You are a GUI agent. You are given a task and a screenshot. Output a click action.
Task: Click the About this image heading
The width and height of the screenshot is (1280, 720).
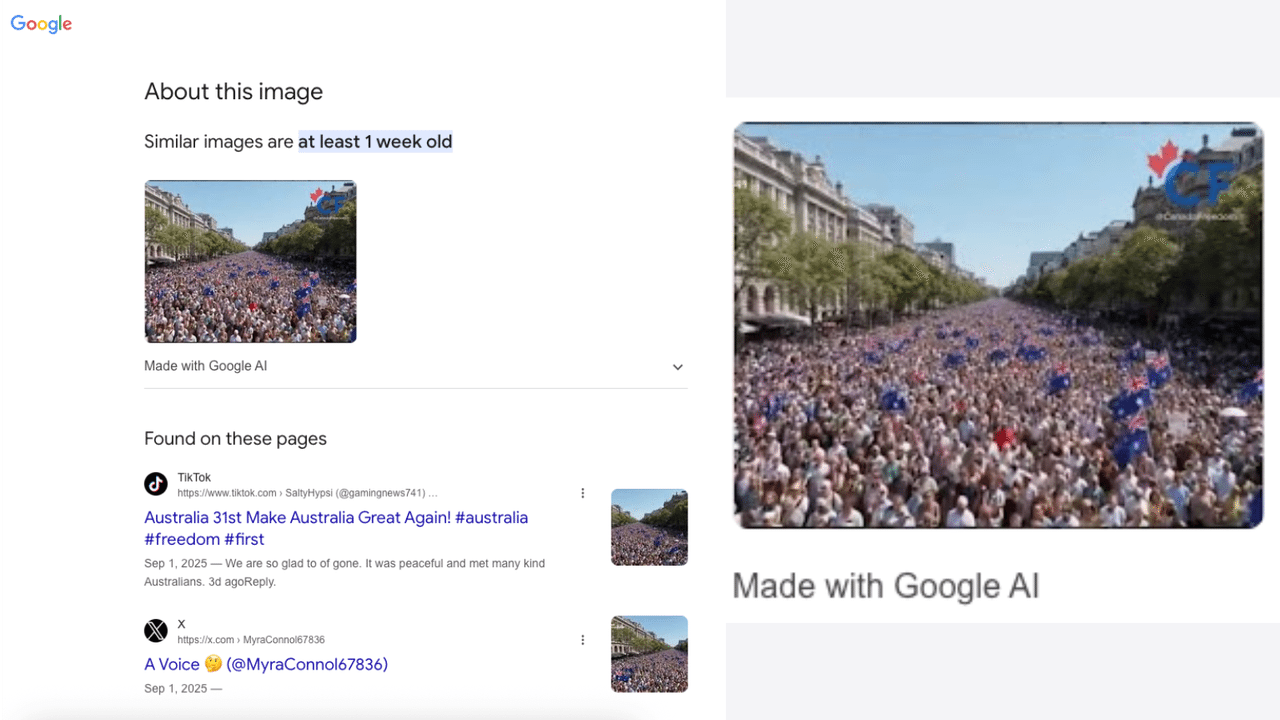tap(233, 91)
